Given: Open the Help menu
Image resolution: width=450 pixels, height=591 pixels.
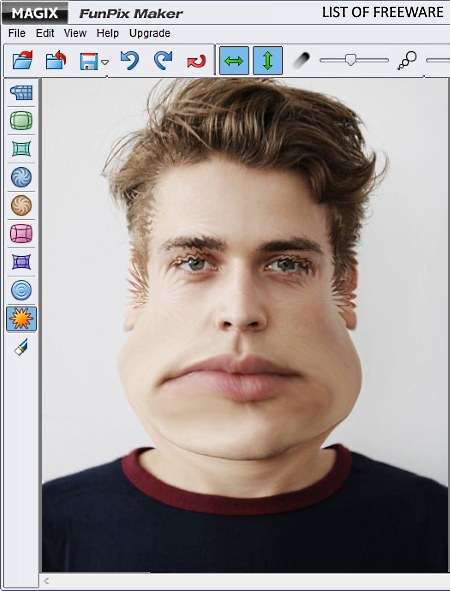Looking at the screenshot, I should [x=107, y=33].
